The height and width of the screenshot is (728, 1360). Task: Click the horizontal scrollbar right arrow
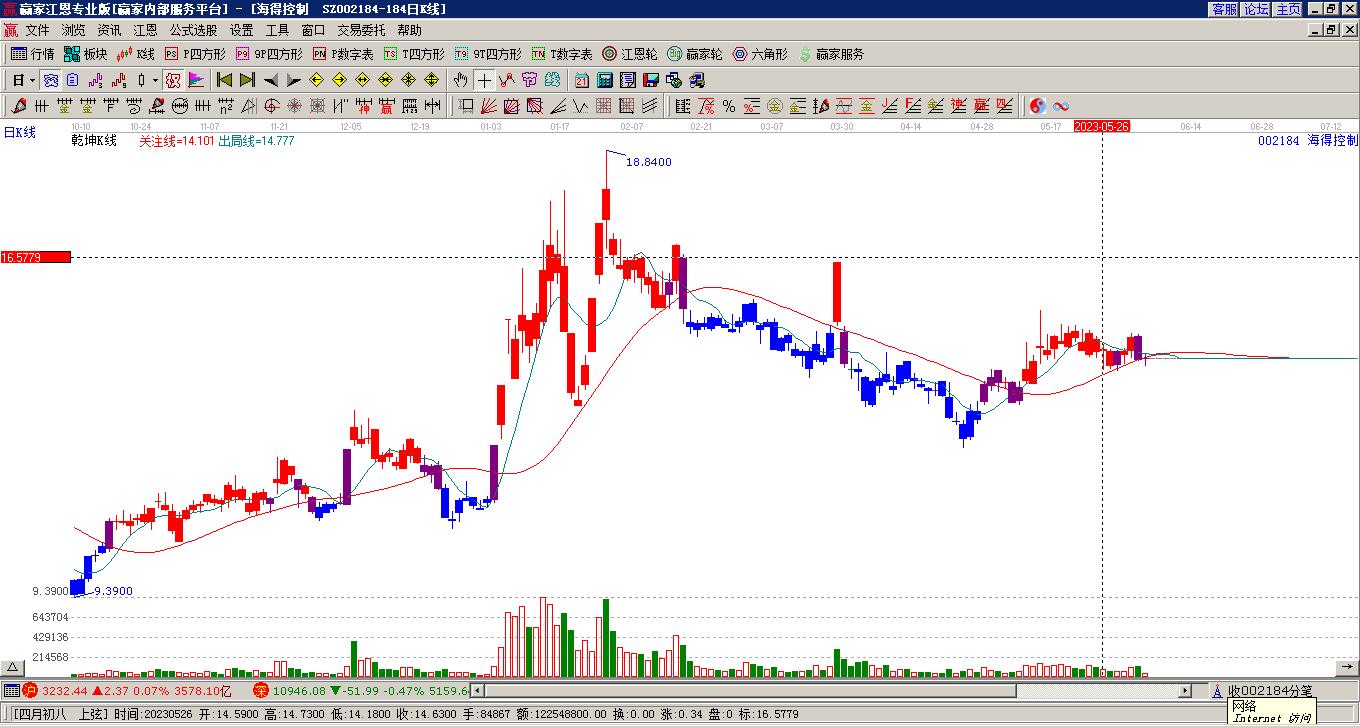(1186, 690)
